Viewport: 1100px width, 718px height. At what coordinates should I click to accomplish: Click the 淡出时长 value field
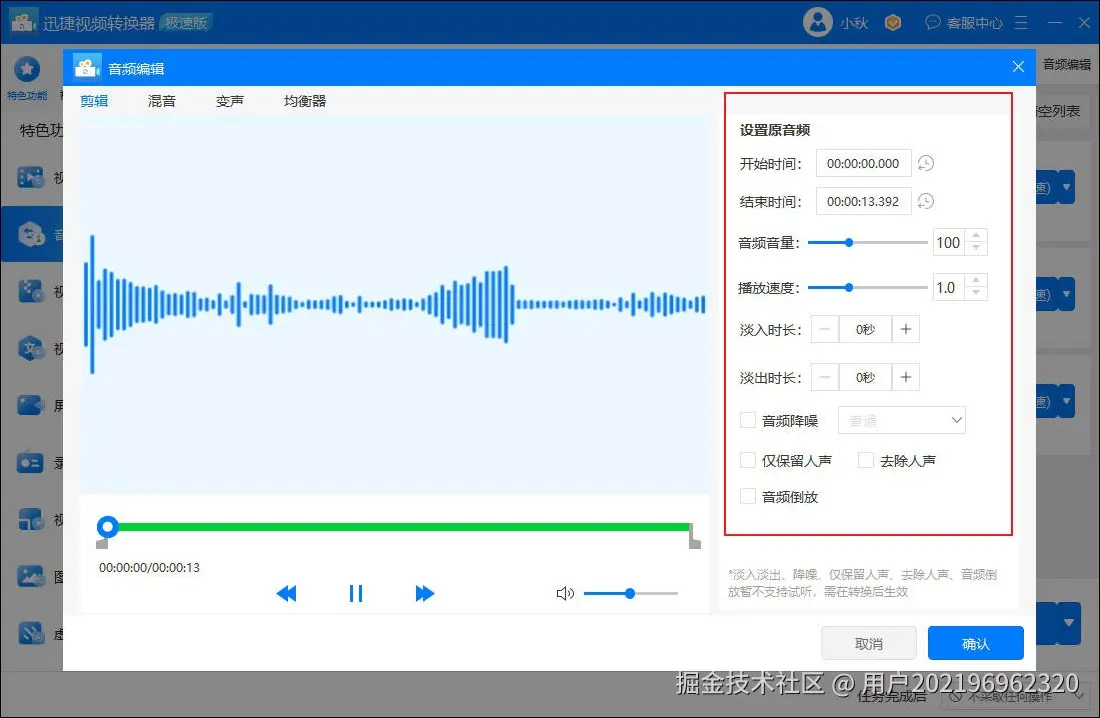pos(865,378)
